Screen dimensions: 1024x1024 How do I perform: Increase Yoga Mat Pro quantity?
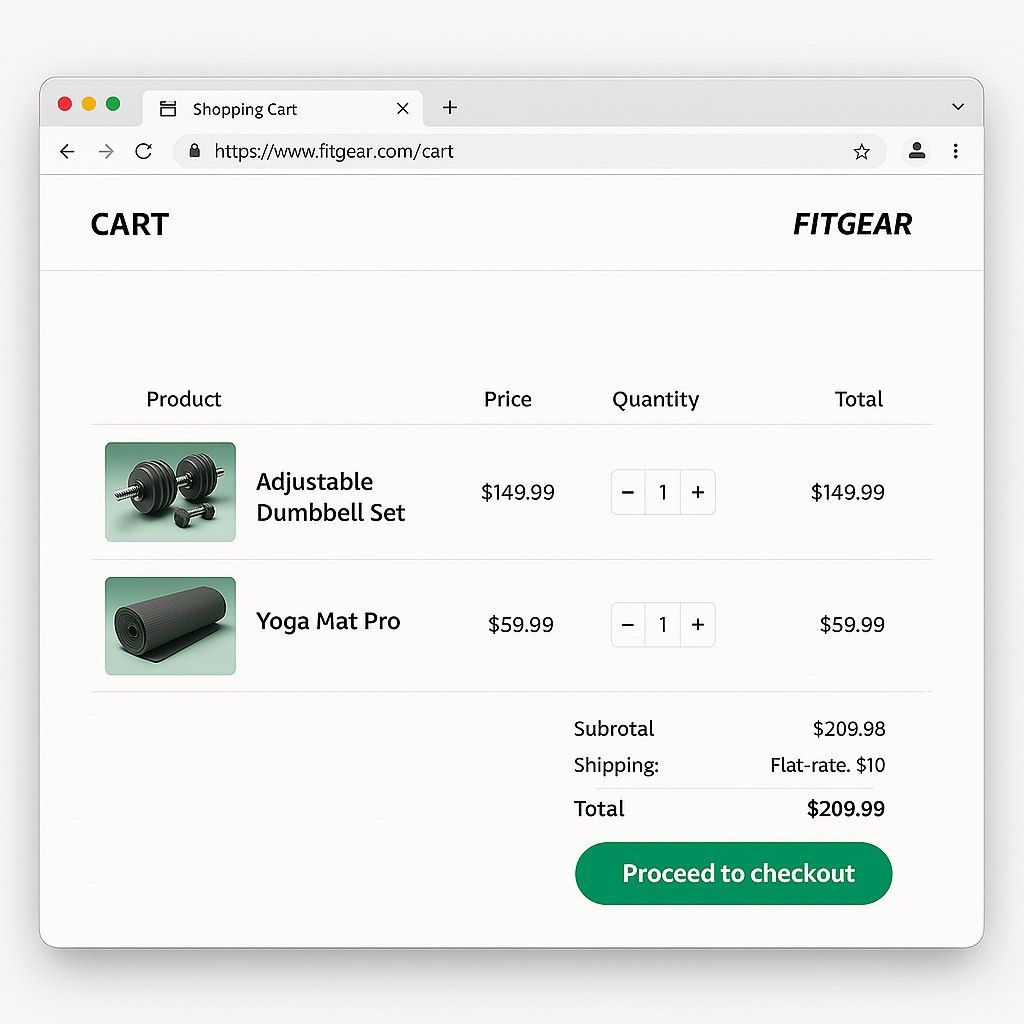[x=698, y=625]
